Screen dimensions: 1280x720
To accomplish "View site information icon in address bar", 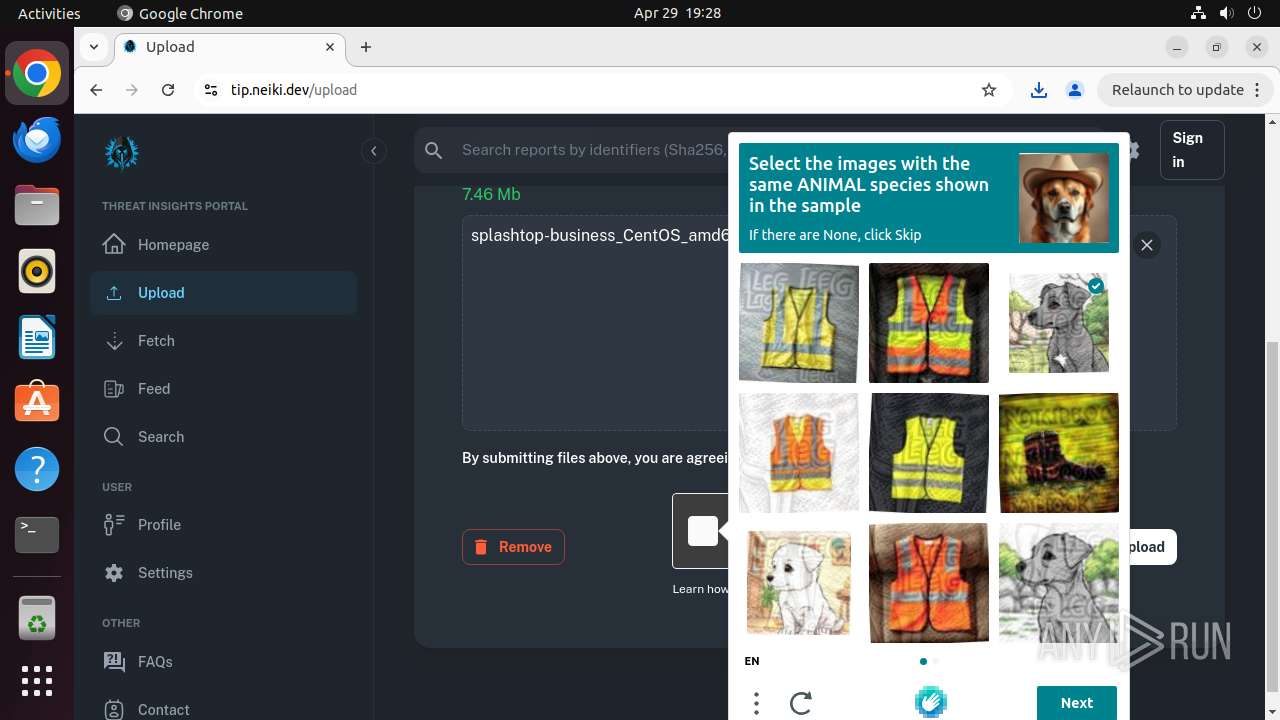I will click(x=210, y=90).
